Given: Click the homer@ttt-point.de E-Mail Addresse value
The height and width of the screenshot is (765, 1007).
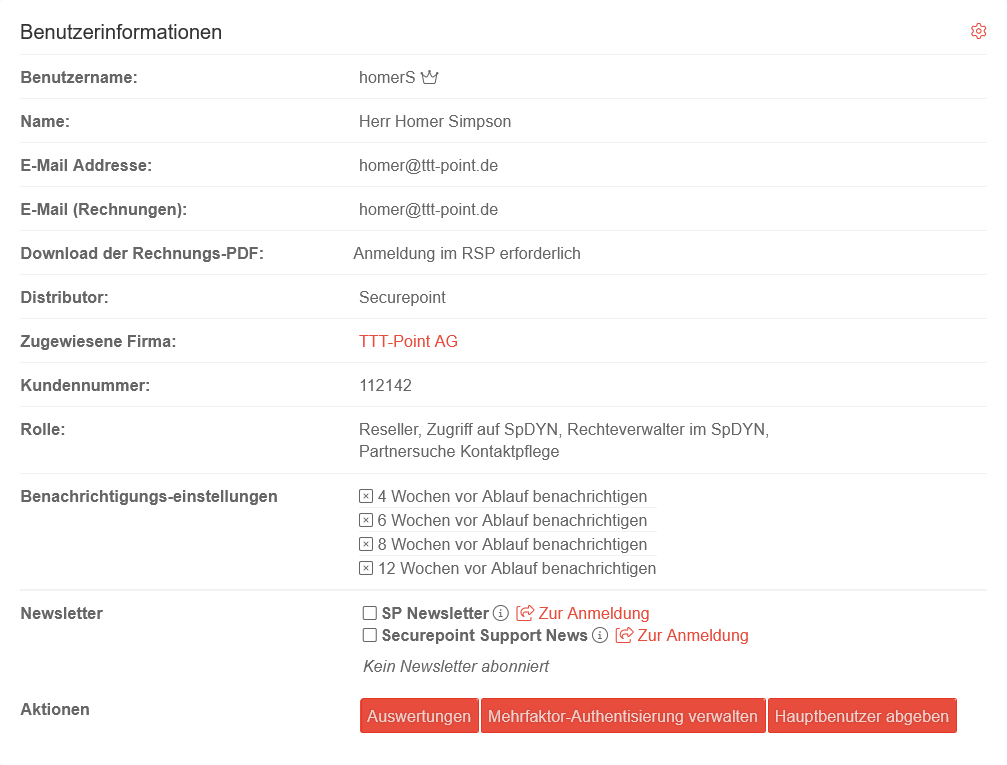Looking at the screenshot, I should (x=428, y=165).
